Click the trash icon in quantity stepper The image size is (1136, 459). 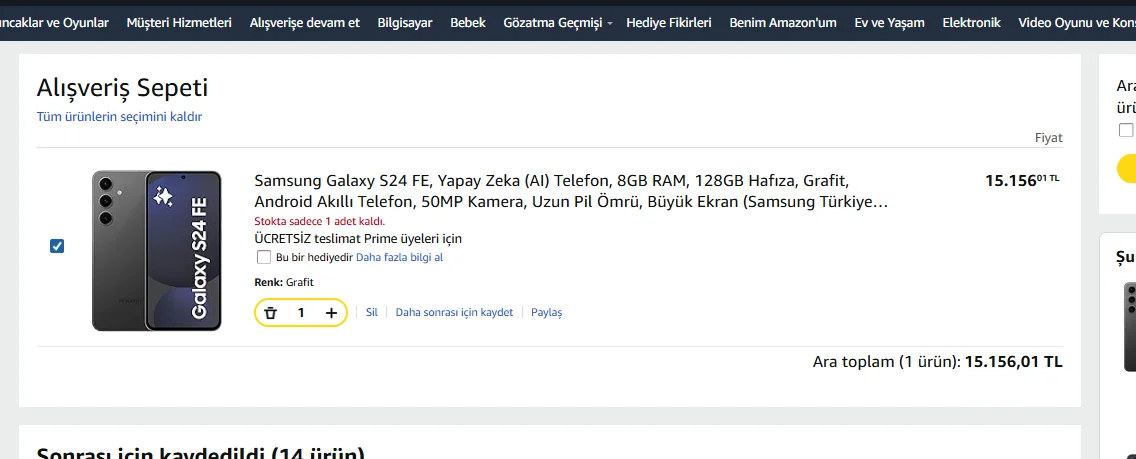click(x=270, y=313)
